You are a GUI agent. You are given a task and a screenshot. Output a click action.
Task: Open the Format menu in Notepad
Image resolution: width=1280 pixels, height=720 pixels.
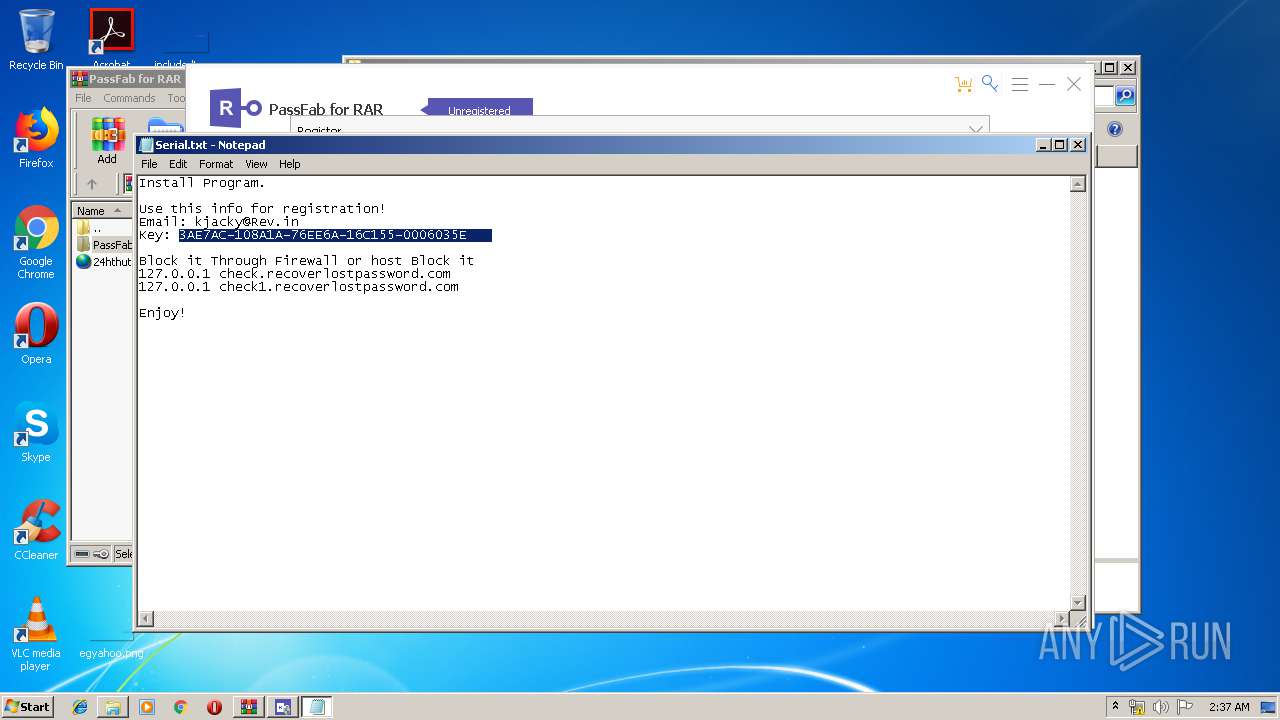[x=215, y=164]
